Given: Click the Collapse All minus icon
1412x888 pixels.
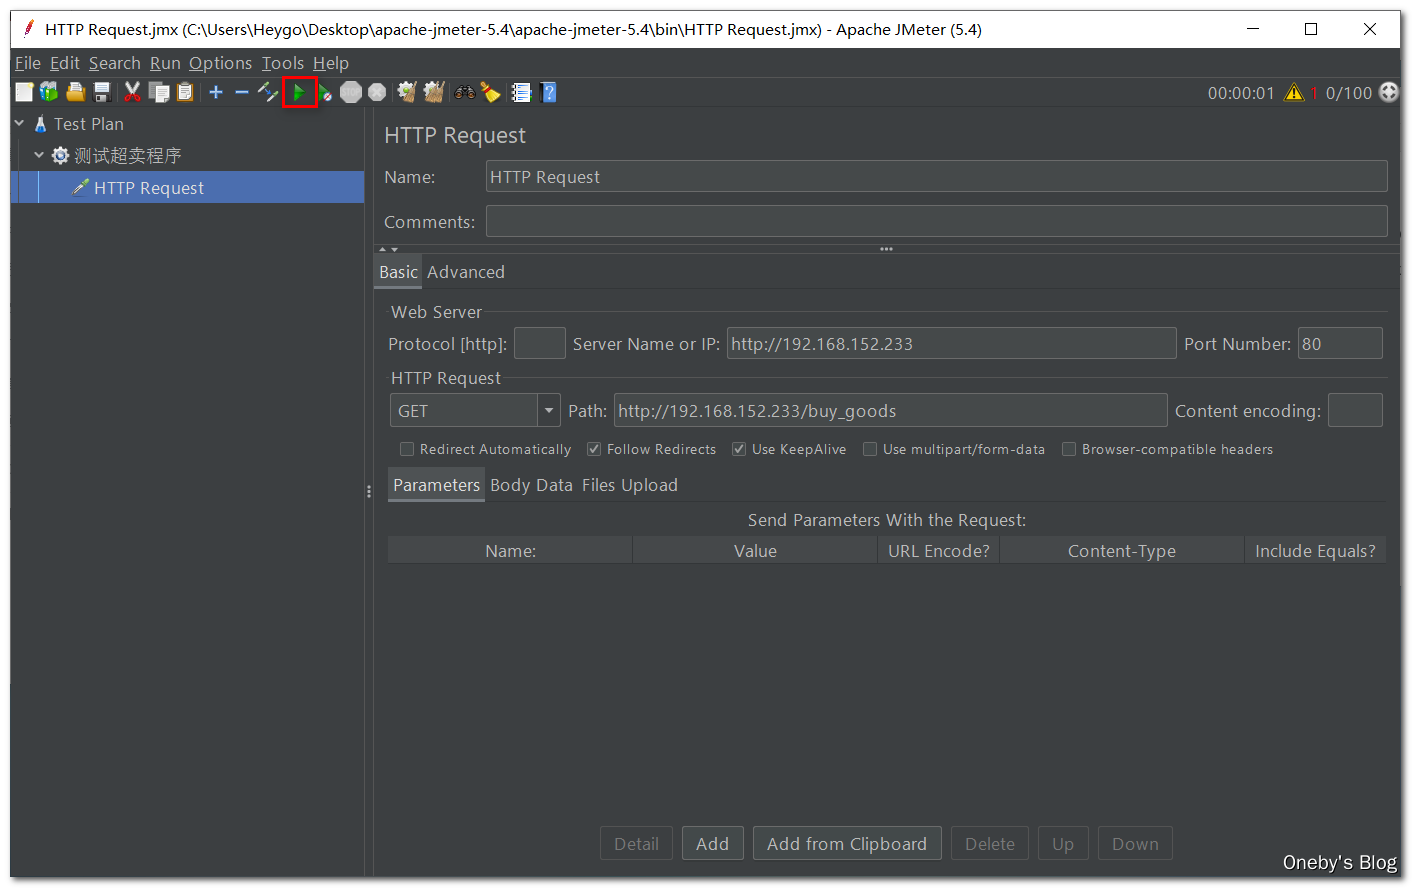Looking at the screenshot, I should pyautogui.click(x=242, y=92).
